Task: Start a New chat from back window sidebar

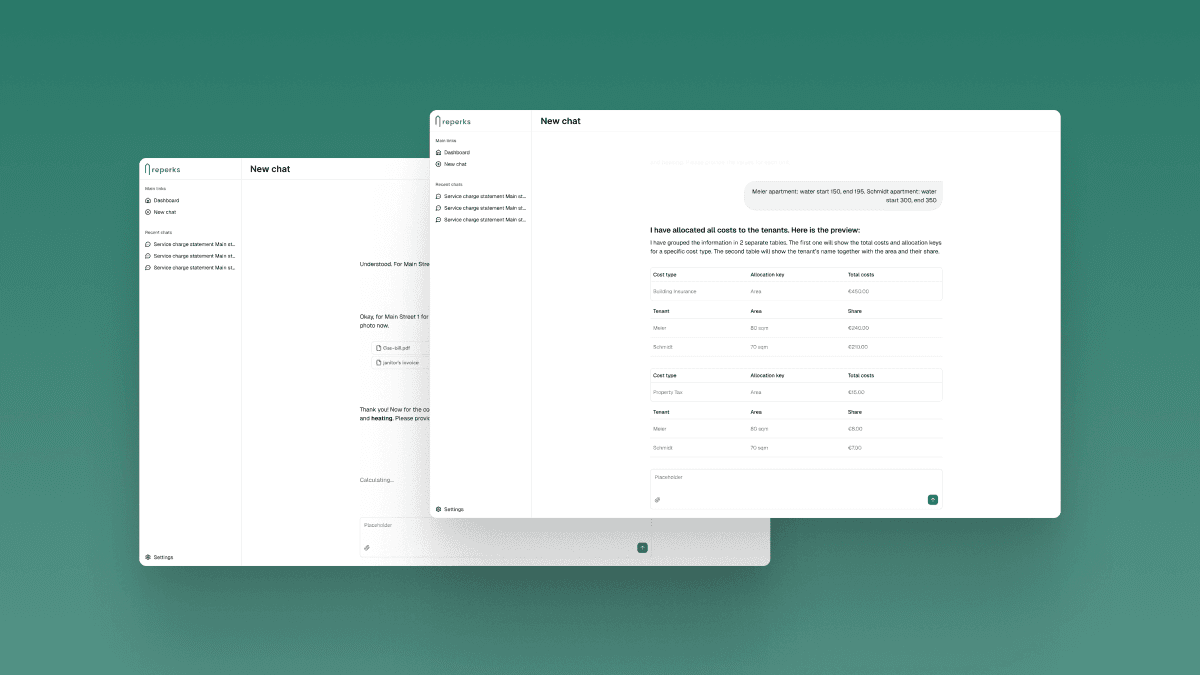Action: (x=164, y=212)
